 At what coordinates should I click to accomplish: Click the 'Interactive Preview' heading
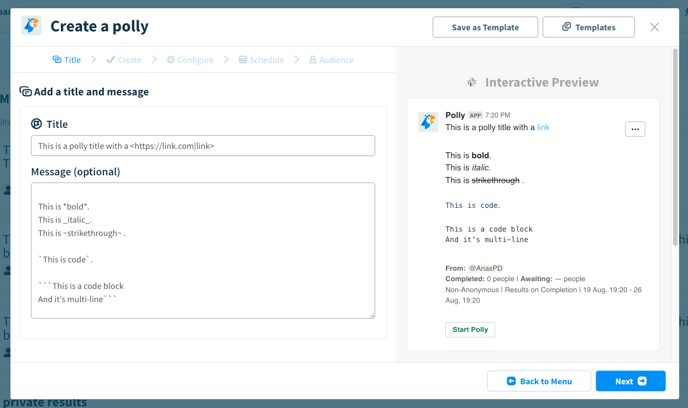pyautogui.click(x=541, y=82)
